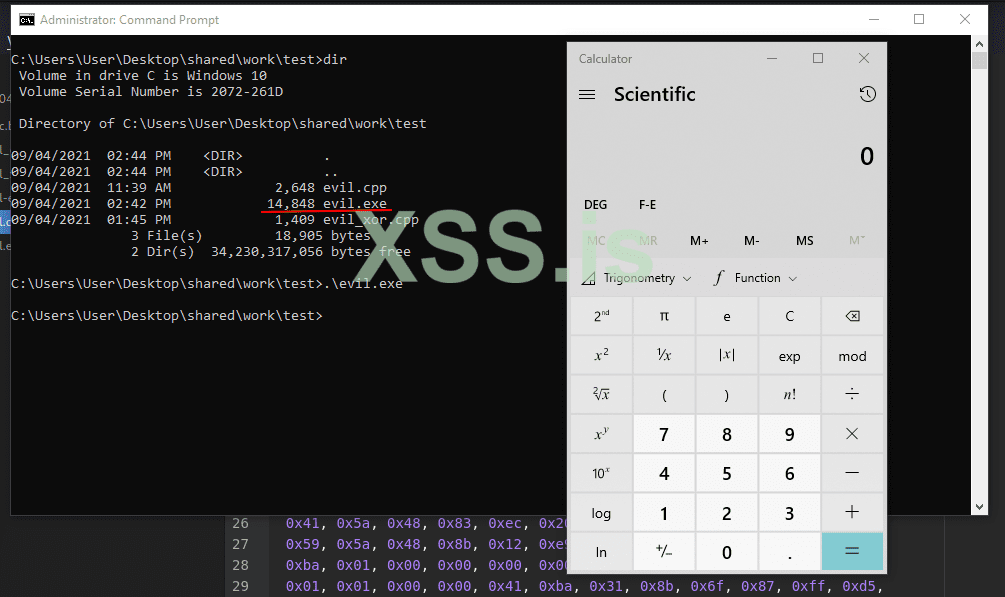Maximize the Calculator window
Viewport: 1005px width, 597px height.
(x=818, y=58)
